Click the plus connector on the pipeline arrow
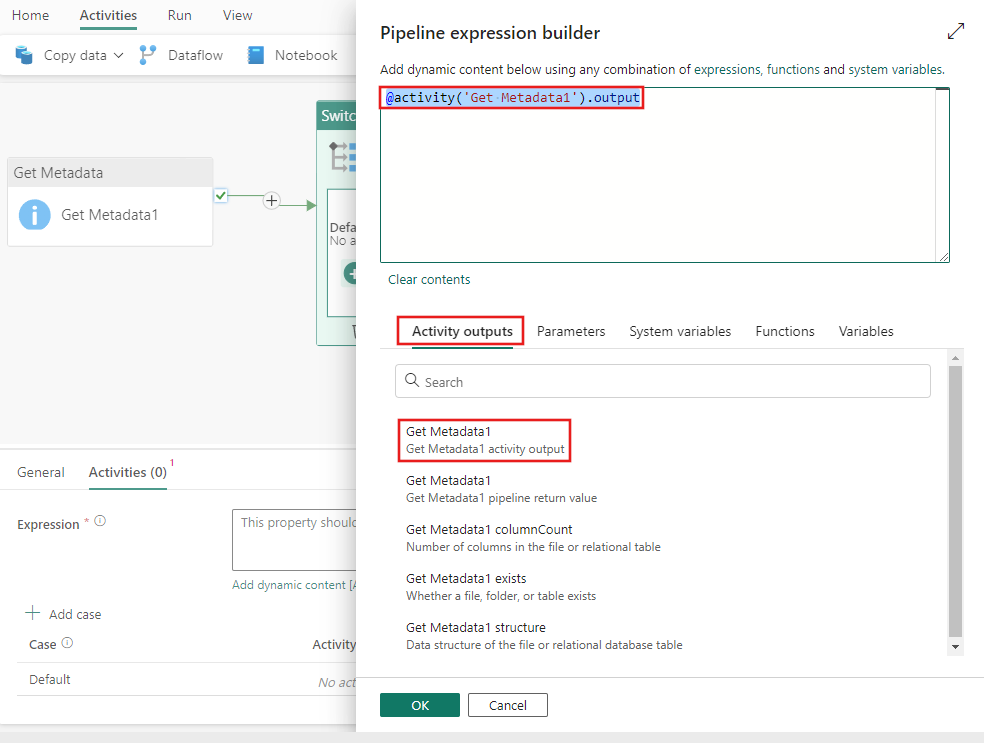 click(x=271, y=200)
